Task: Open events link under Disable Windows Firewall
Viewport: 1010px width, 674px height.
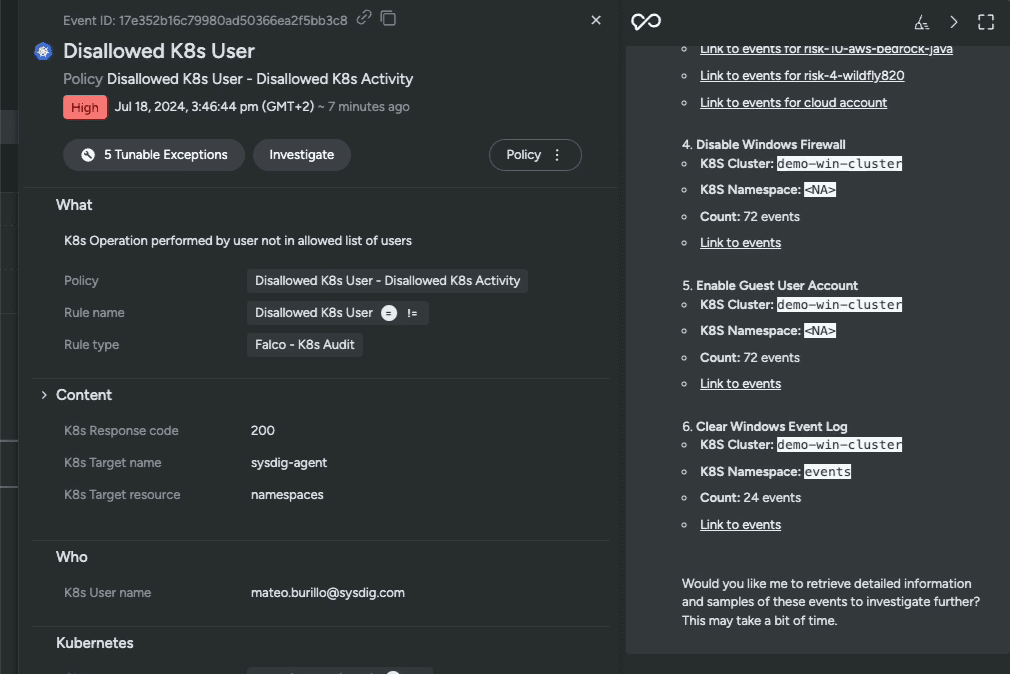Action: point(741,243)
